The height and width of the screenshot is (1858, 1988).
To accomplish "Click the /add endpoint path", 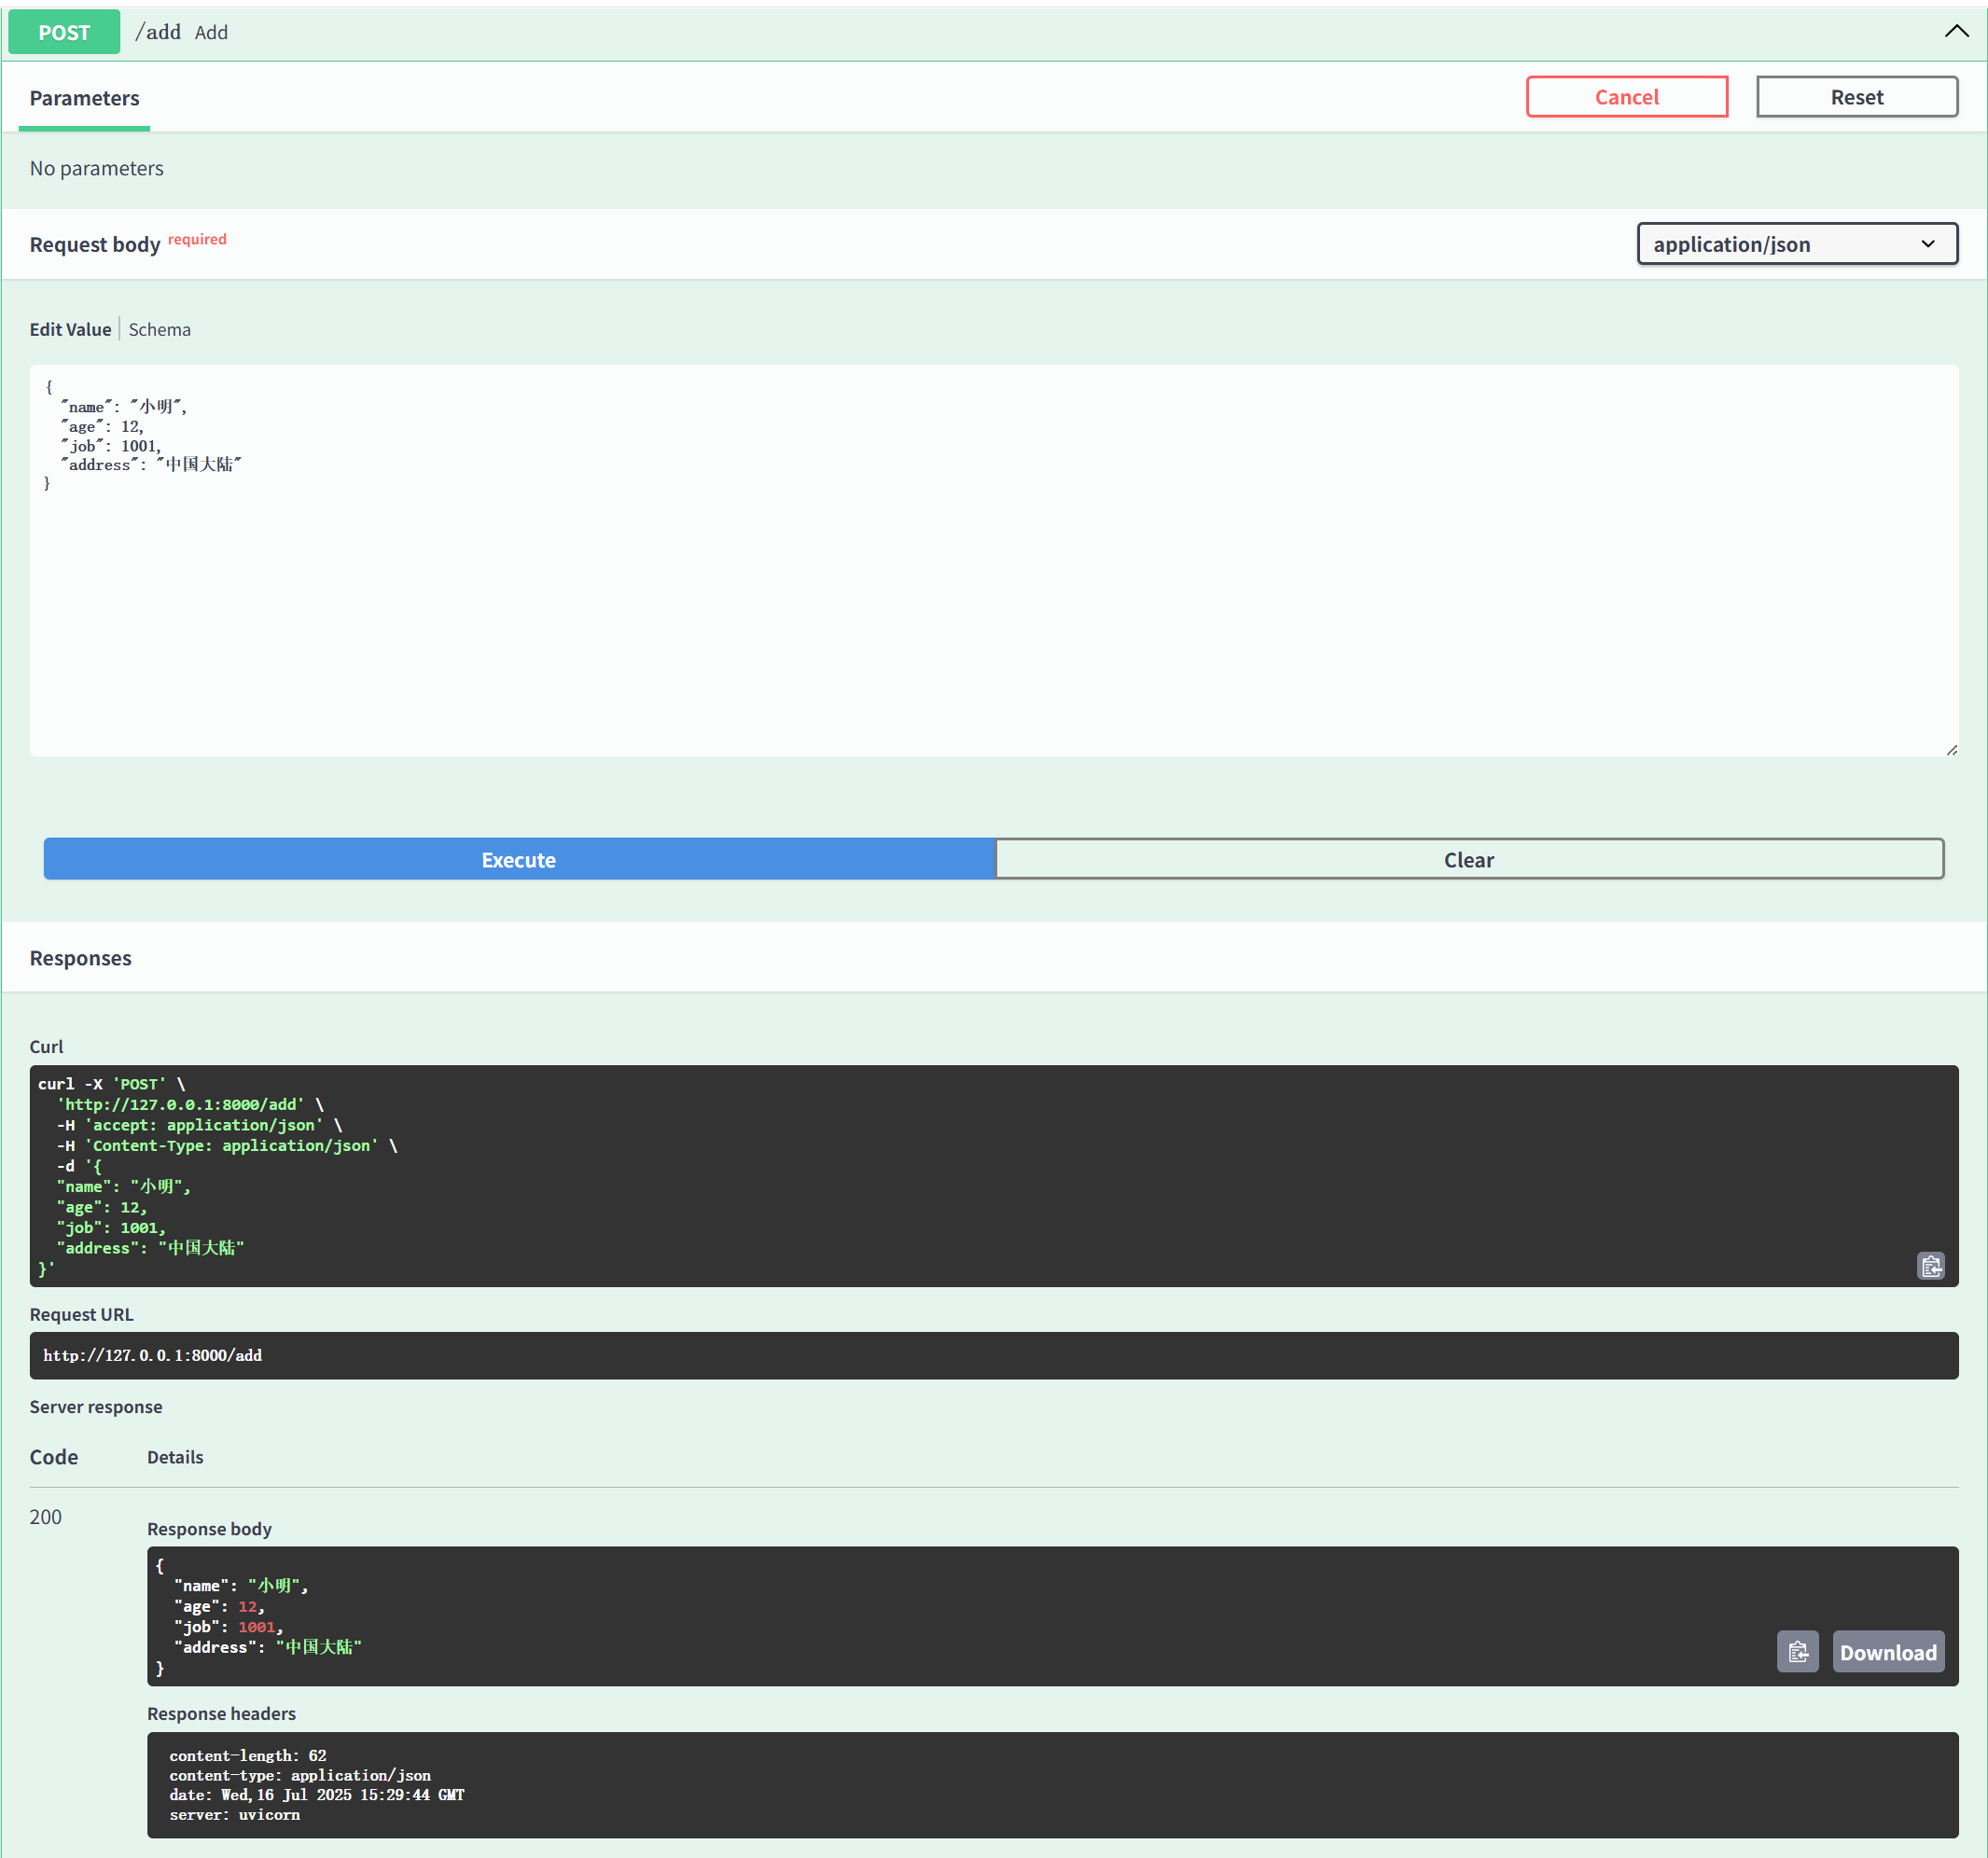I will (158, 31).
